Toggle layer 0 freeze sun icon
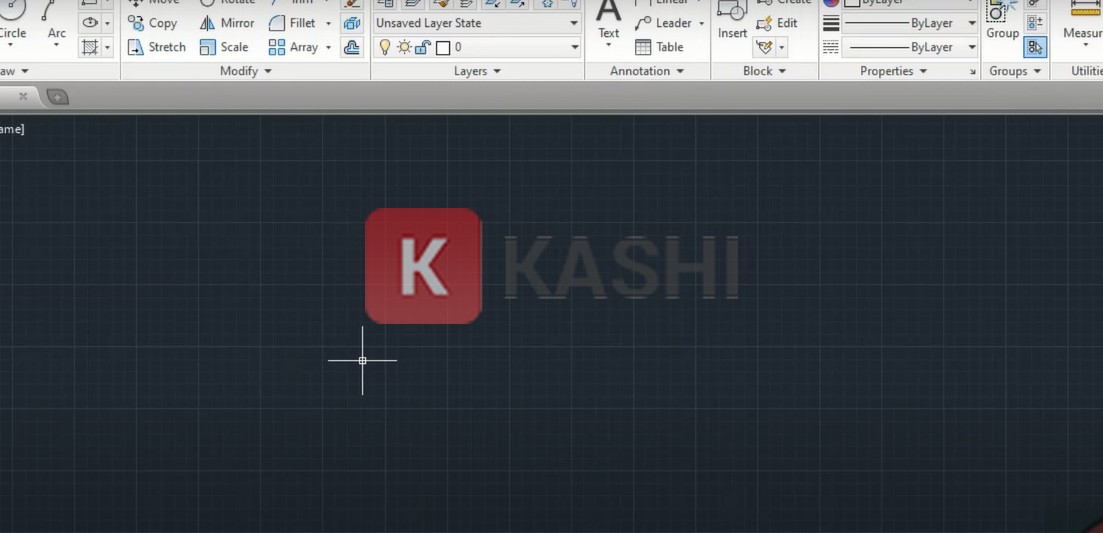This screenshot has height=533, width=1103. point(404,47)
